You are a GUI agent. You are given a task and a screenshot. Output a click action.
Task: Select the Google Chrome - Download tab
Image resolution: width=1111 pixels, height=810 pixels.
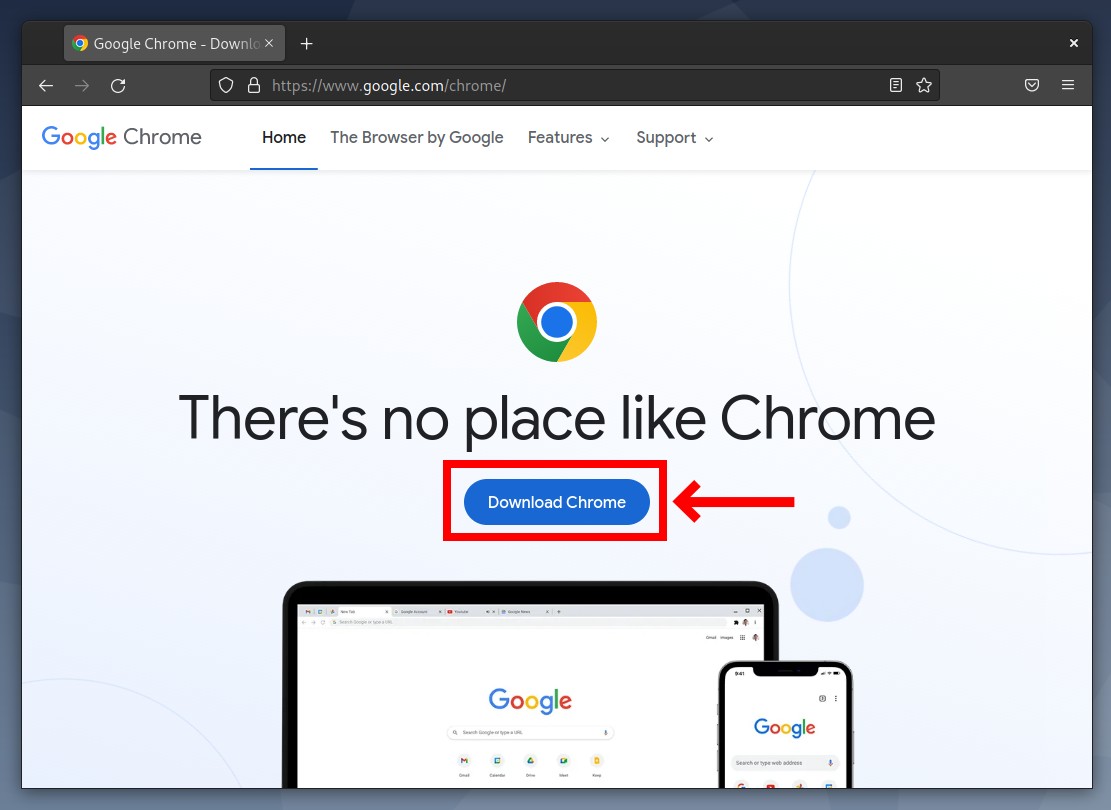point(174,43)
